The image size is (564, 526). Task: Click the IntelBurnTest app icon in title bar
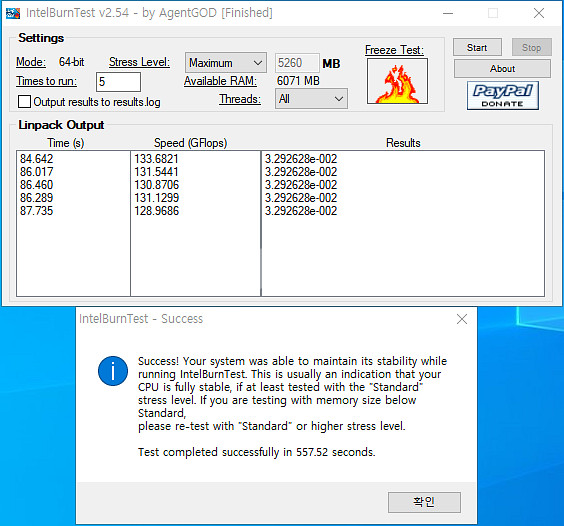click(13, 13)
